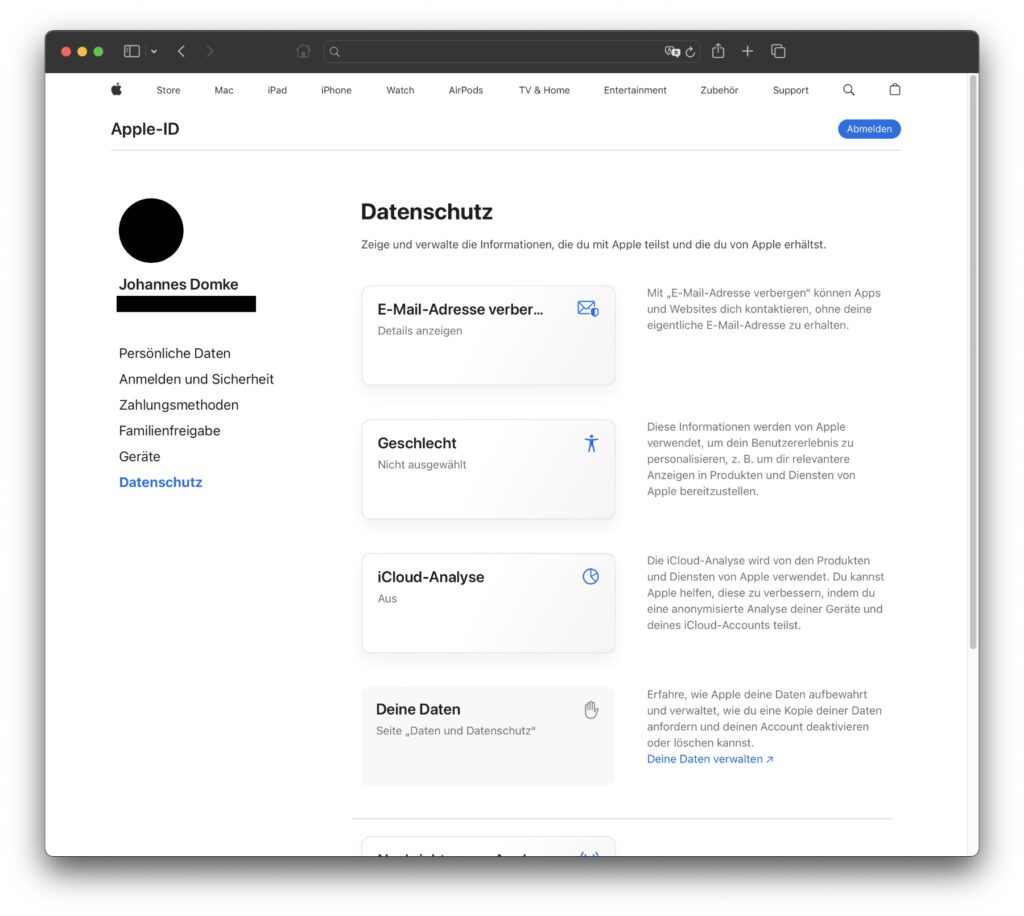Reload the page with refresh icon
The width and height of the screenshot is (1024, 916).
pos(690,52)
